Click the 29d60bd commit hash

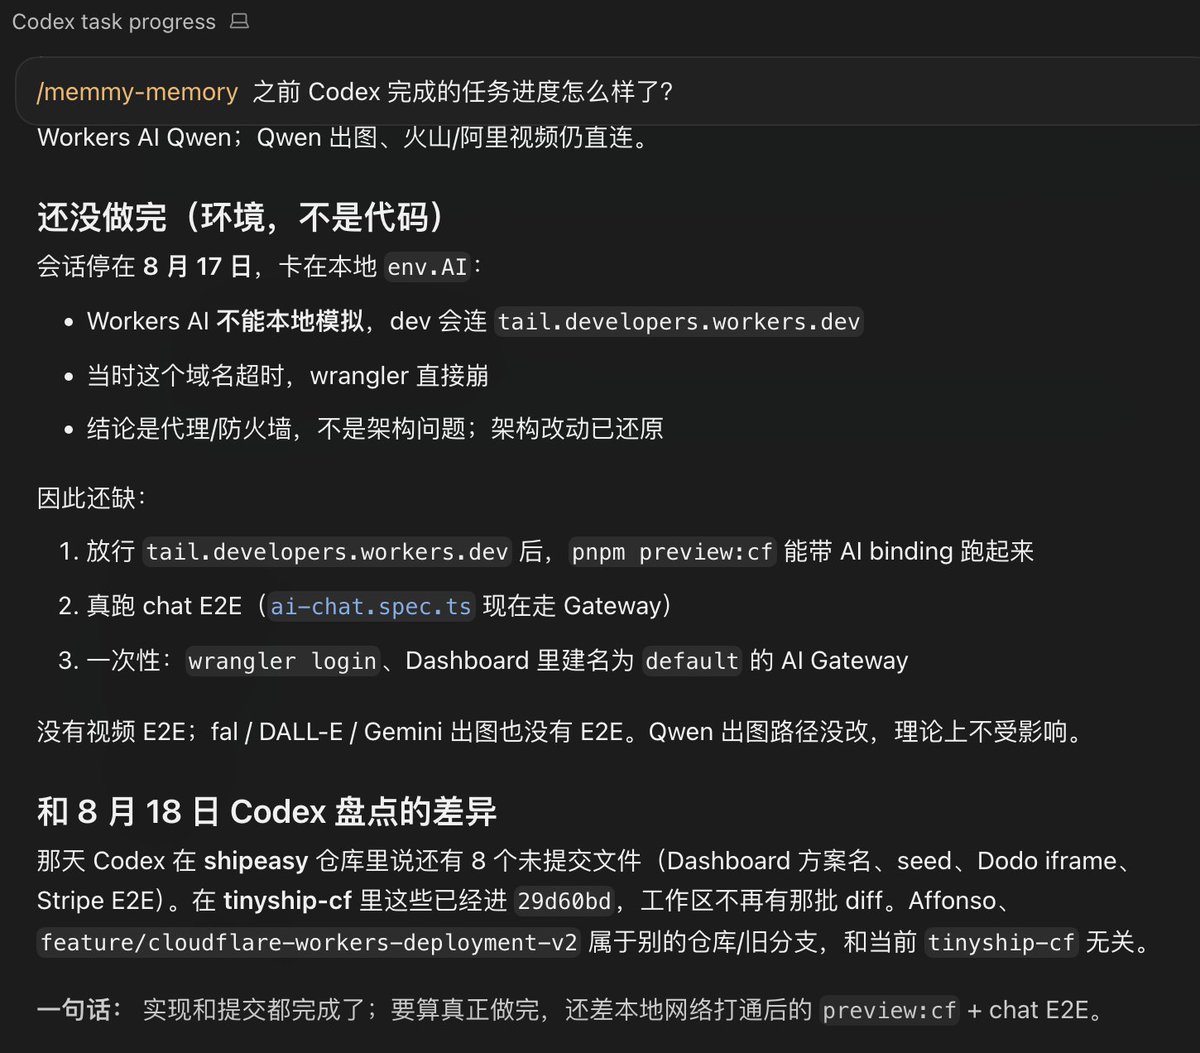pos(564,902)
